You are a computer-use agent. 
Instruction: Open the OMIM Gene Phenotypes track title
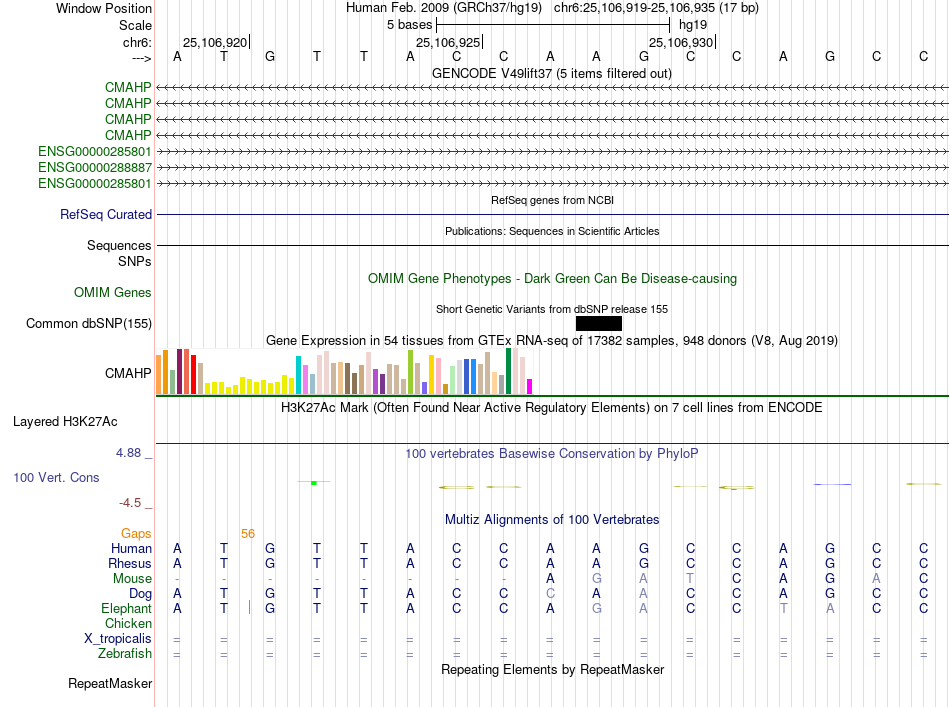552,279
